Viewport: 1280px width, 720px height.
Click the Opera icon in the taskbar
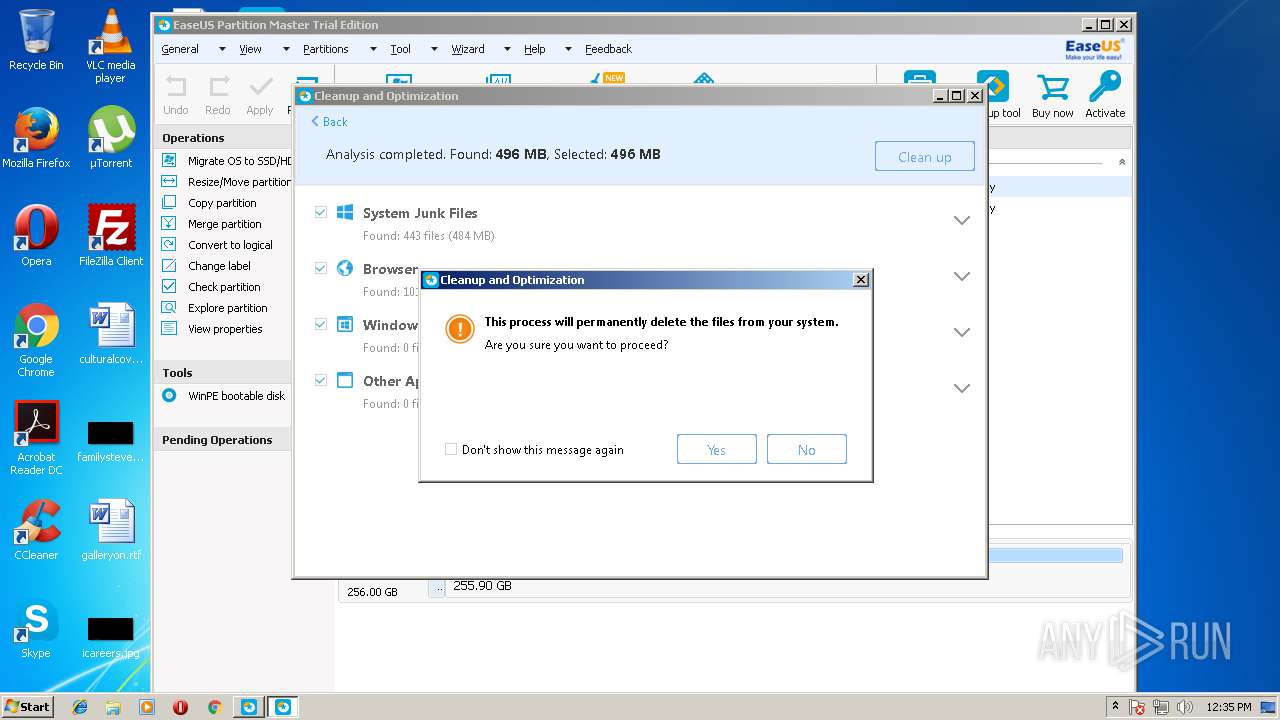pos(180,707)
